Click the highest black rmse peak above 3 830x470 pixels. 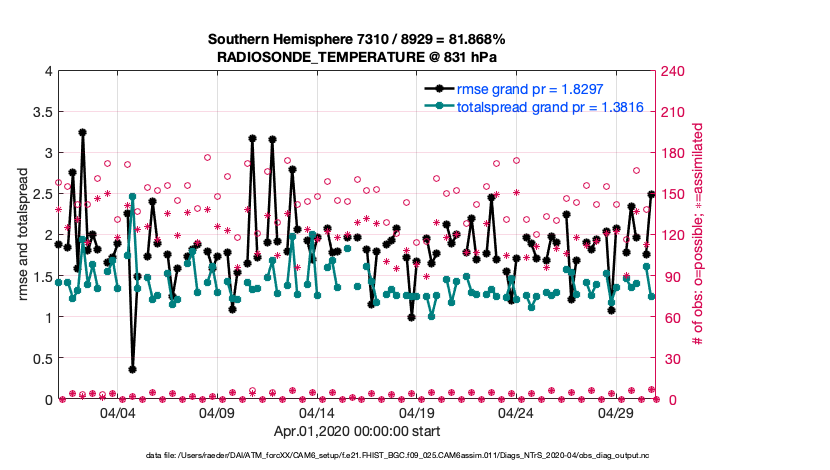(x=82, y=132)
